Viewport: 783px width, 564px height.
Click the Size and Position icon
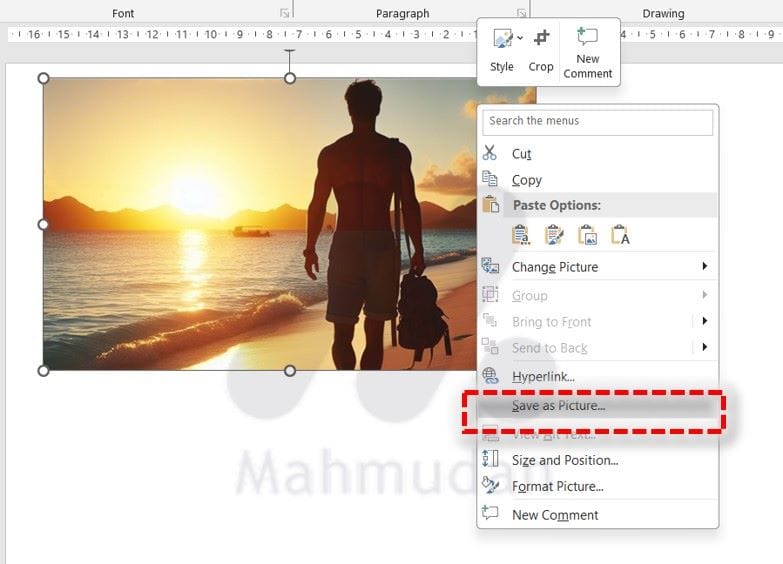tap(490, 459)
